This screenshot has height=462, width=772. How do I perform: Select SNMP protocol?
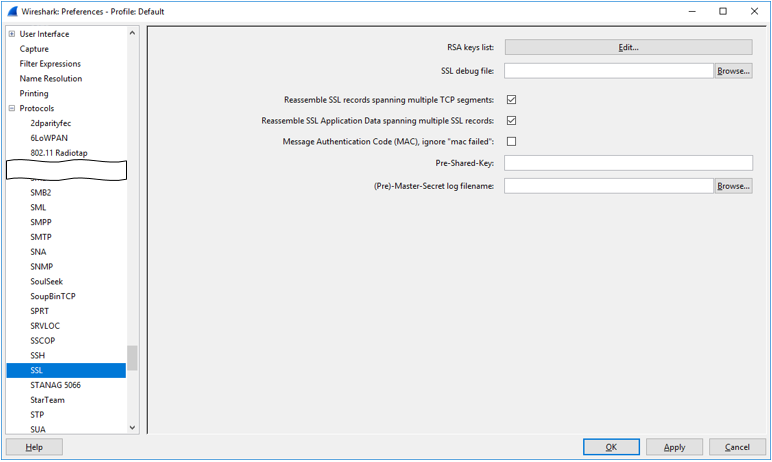pyautogui.click(x=41, y=266)
